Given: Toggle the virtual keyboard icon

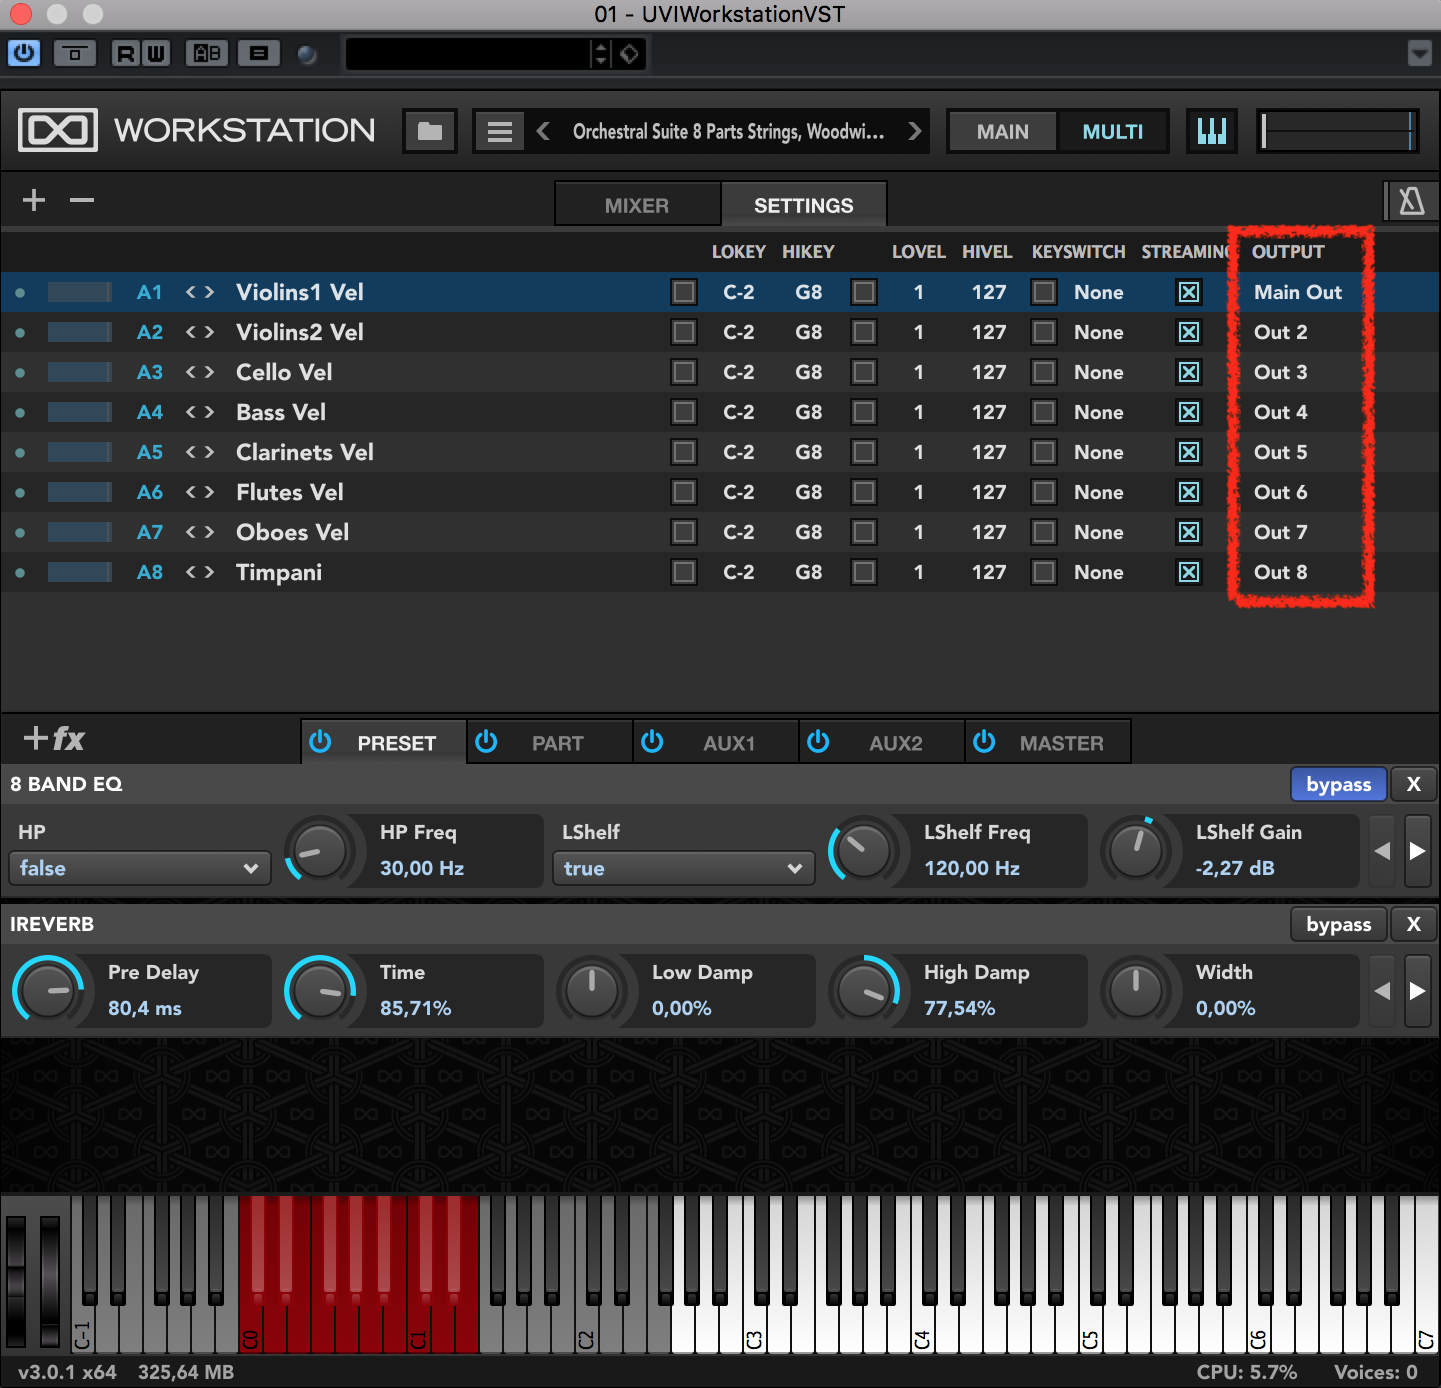Looking at the screenshot, I should pos(1212,131).
